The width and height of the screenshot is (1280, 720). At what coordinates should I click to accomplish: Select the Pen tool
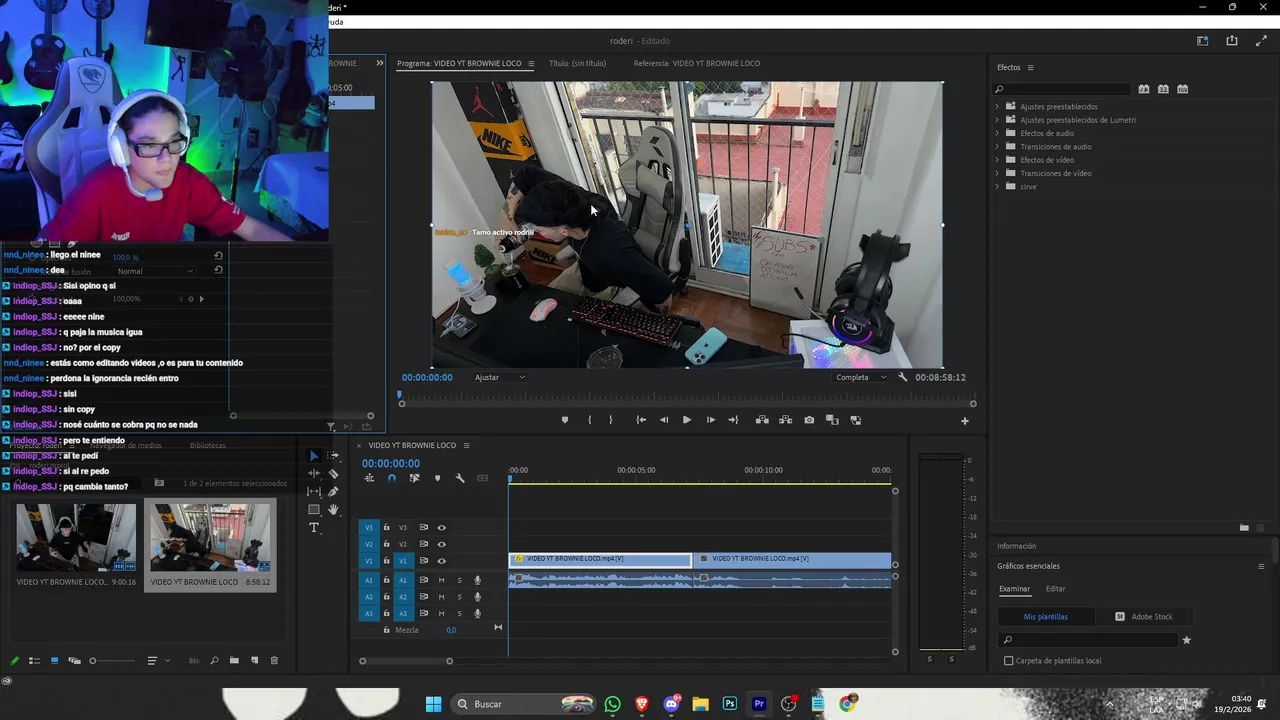pyautogui.click(x=333, y=491)
